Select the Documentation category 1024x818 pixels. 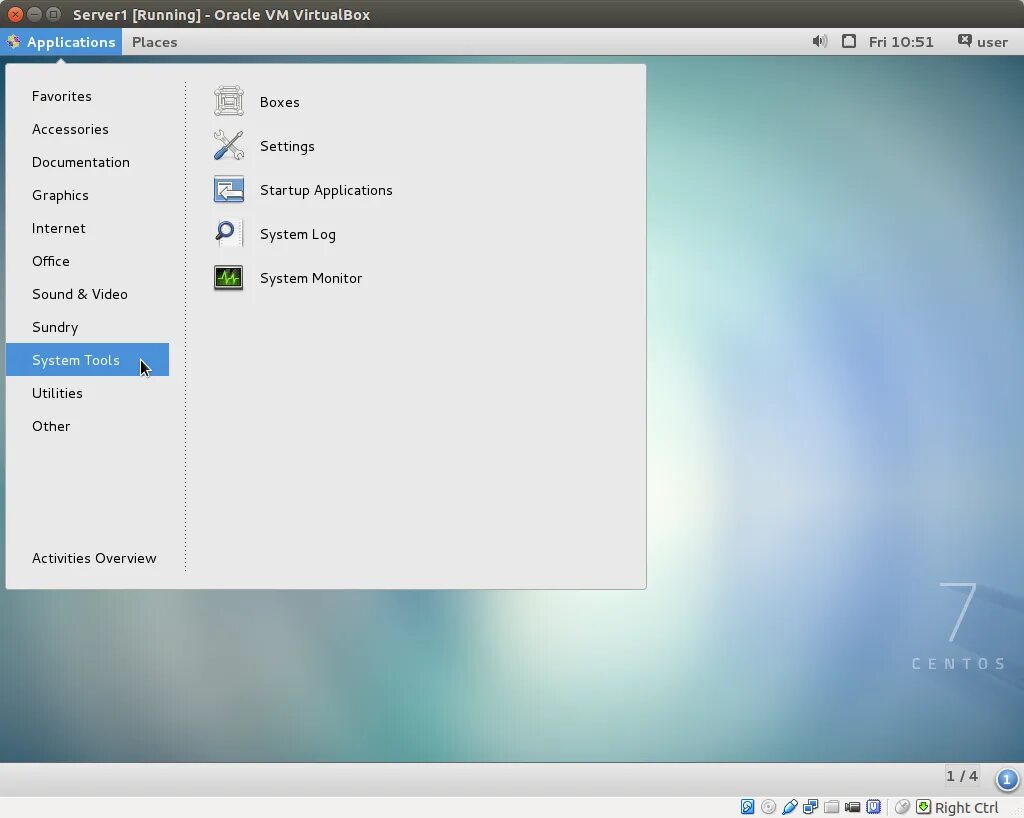point(88,162)
